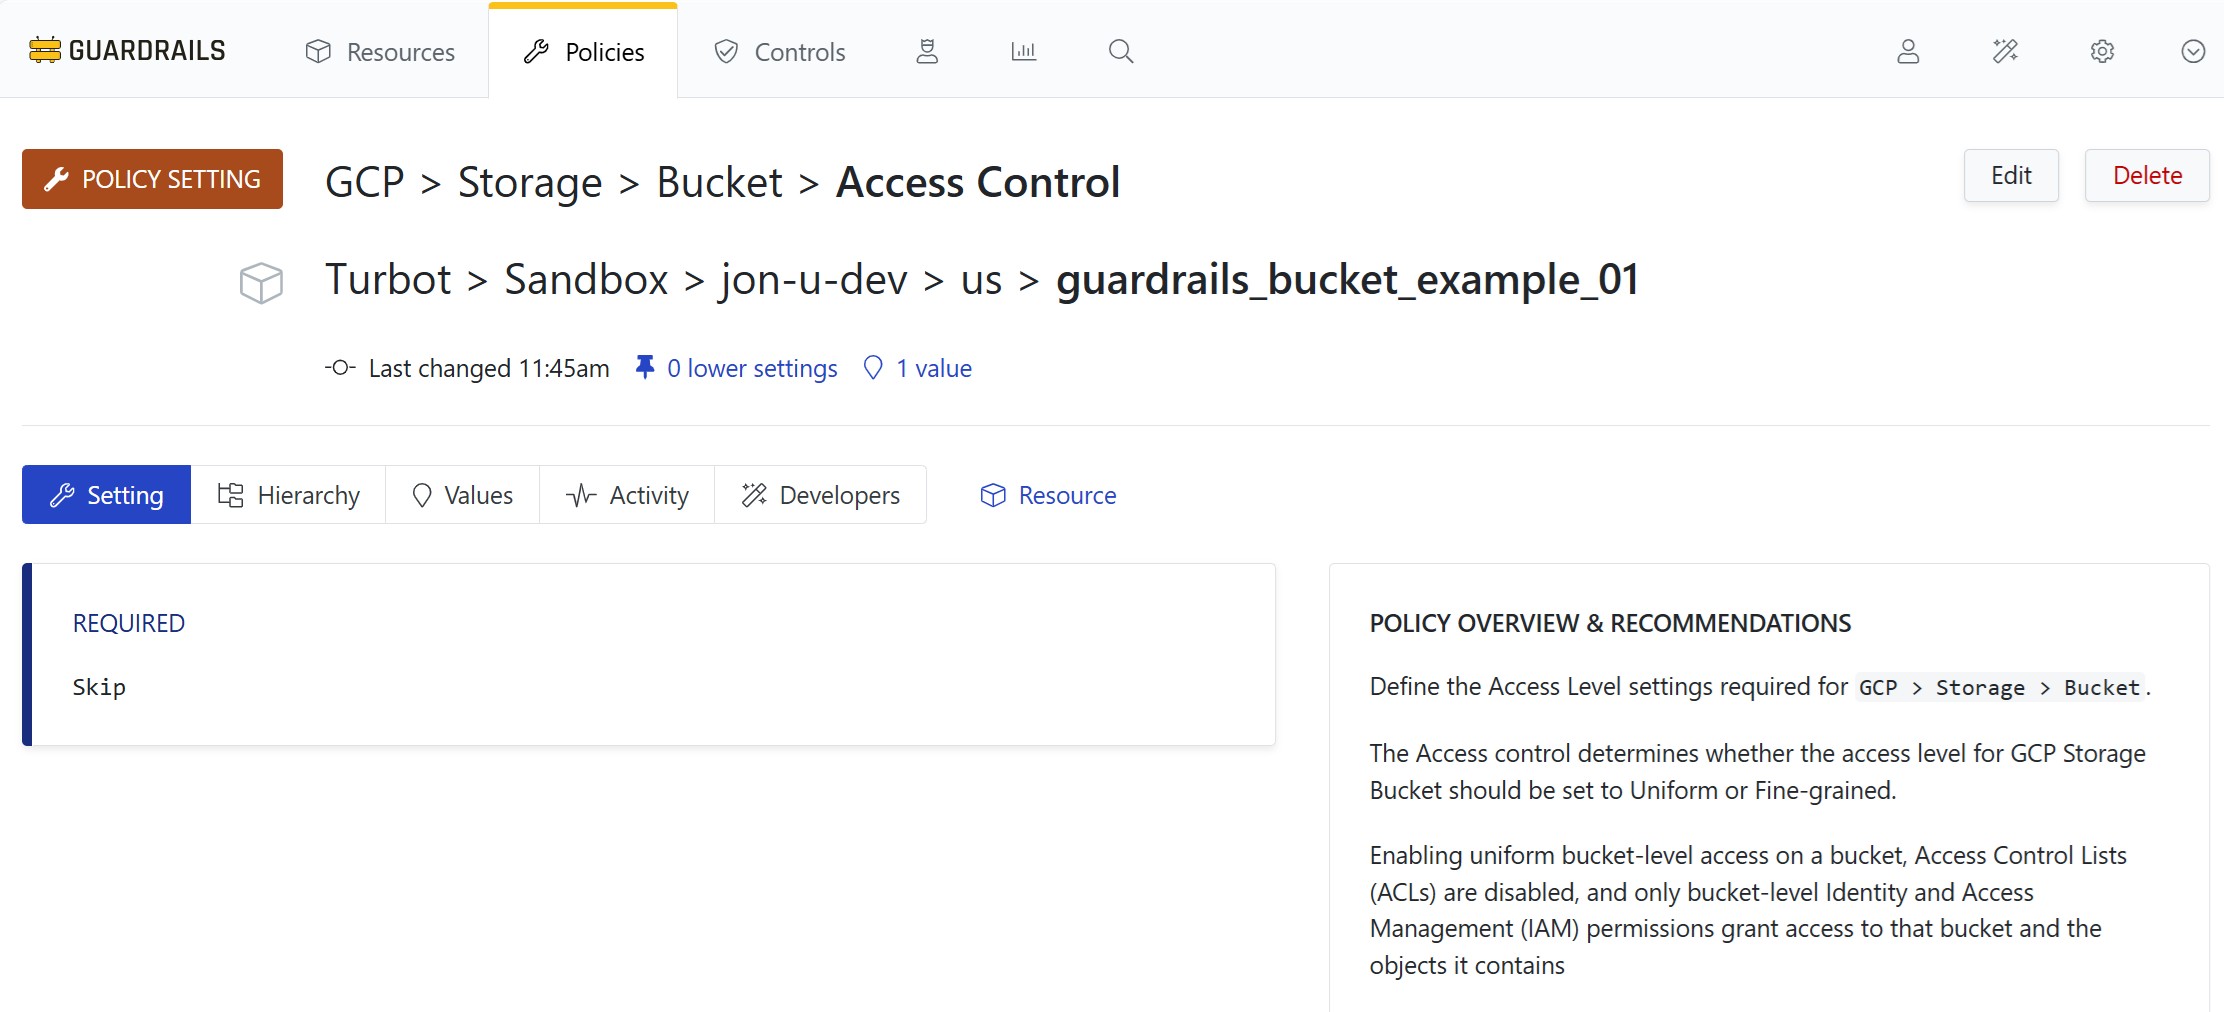Viewport: 2224px width, 1012px height.
Task: Click the Sandbox breadcrumb in resource path
Action: pos(586,279)
